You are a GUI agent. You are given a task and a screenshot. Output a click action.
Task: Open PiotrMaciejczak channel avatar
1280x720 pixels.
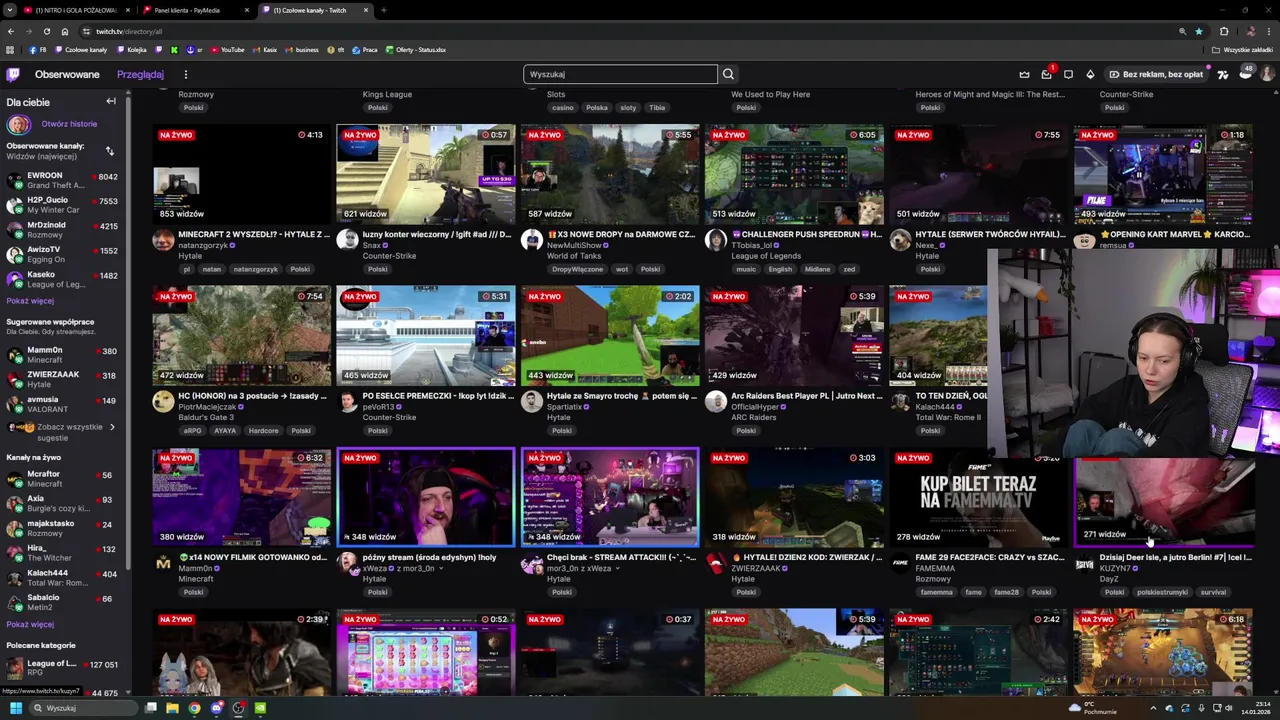pyautogui.click(x=163, y=401)
